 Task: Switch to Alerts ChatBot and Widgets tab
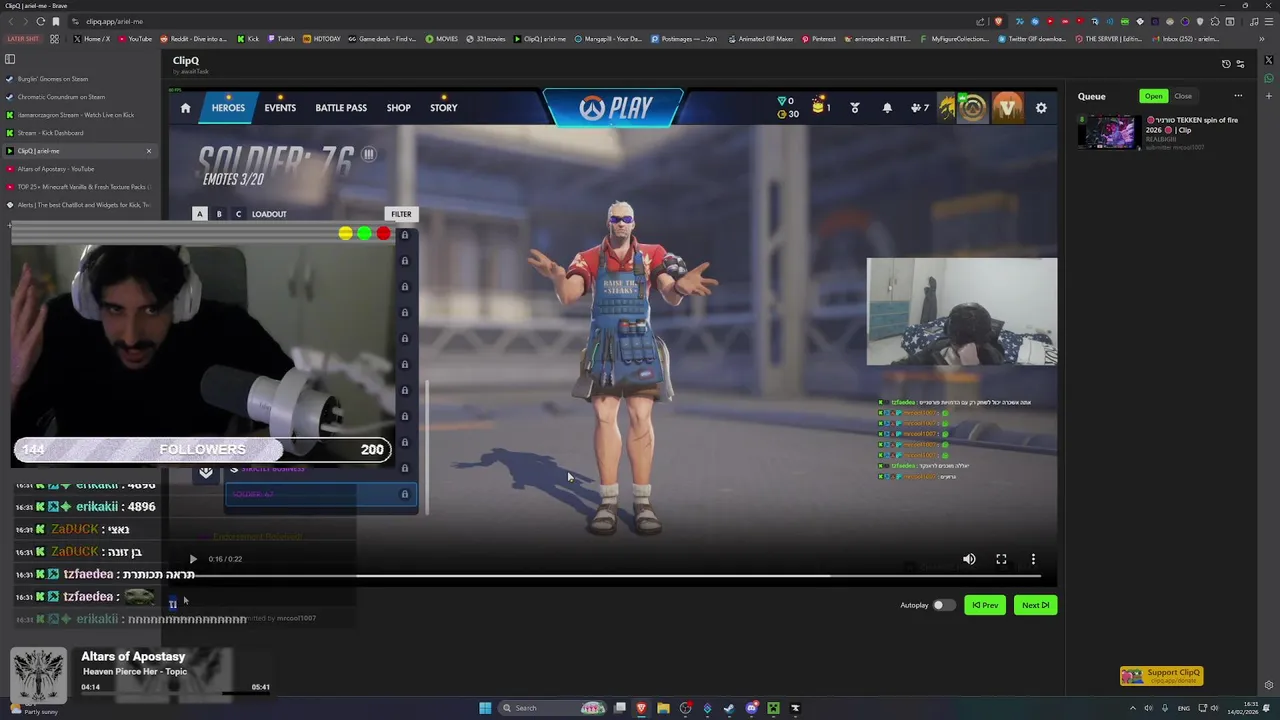tap(80, 205)
